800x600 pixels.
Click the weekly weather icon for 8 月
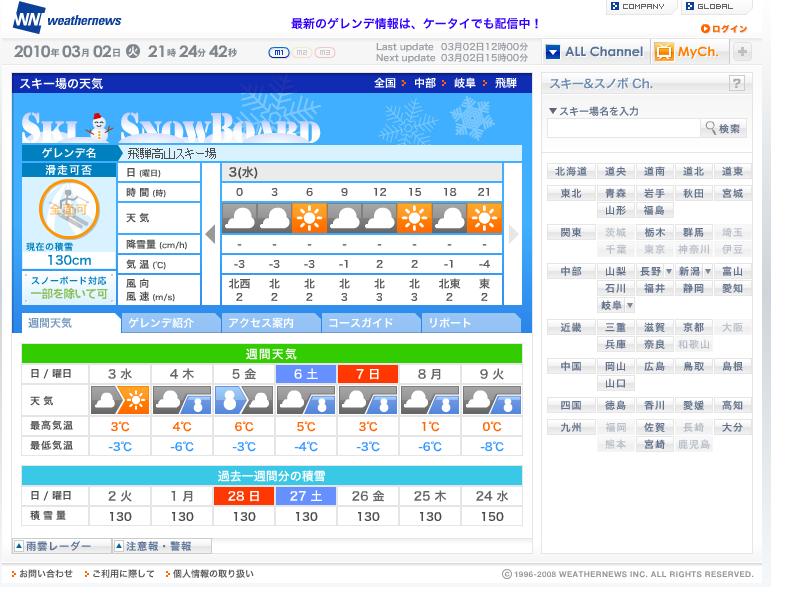(430, 400)
